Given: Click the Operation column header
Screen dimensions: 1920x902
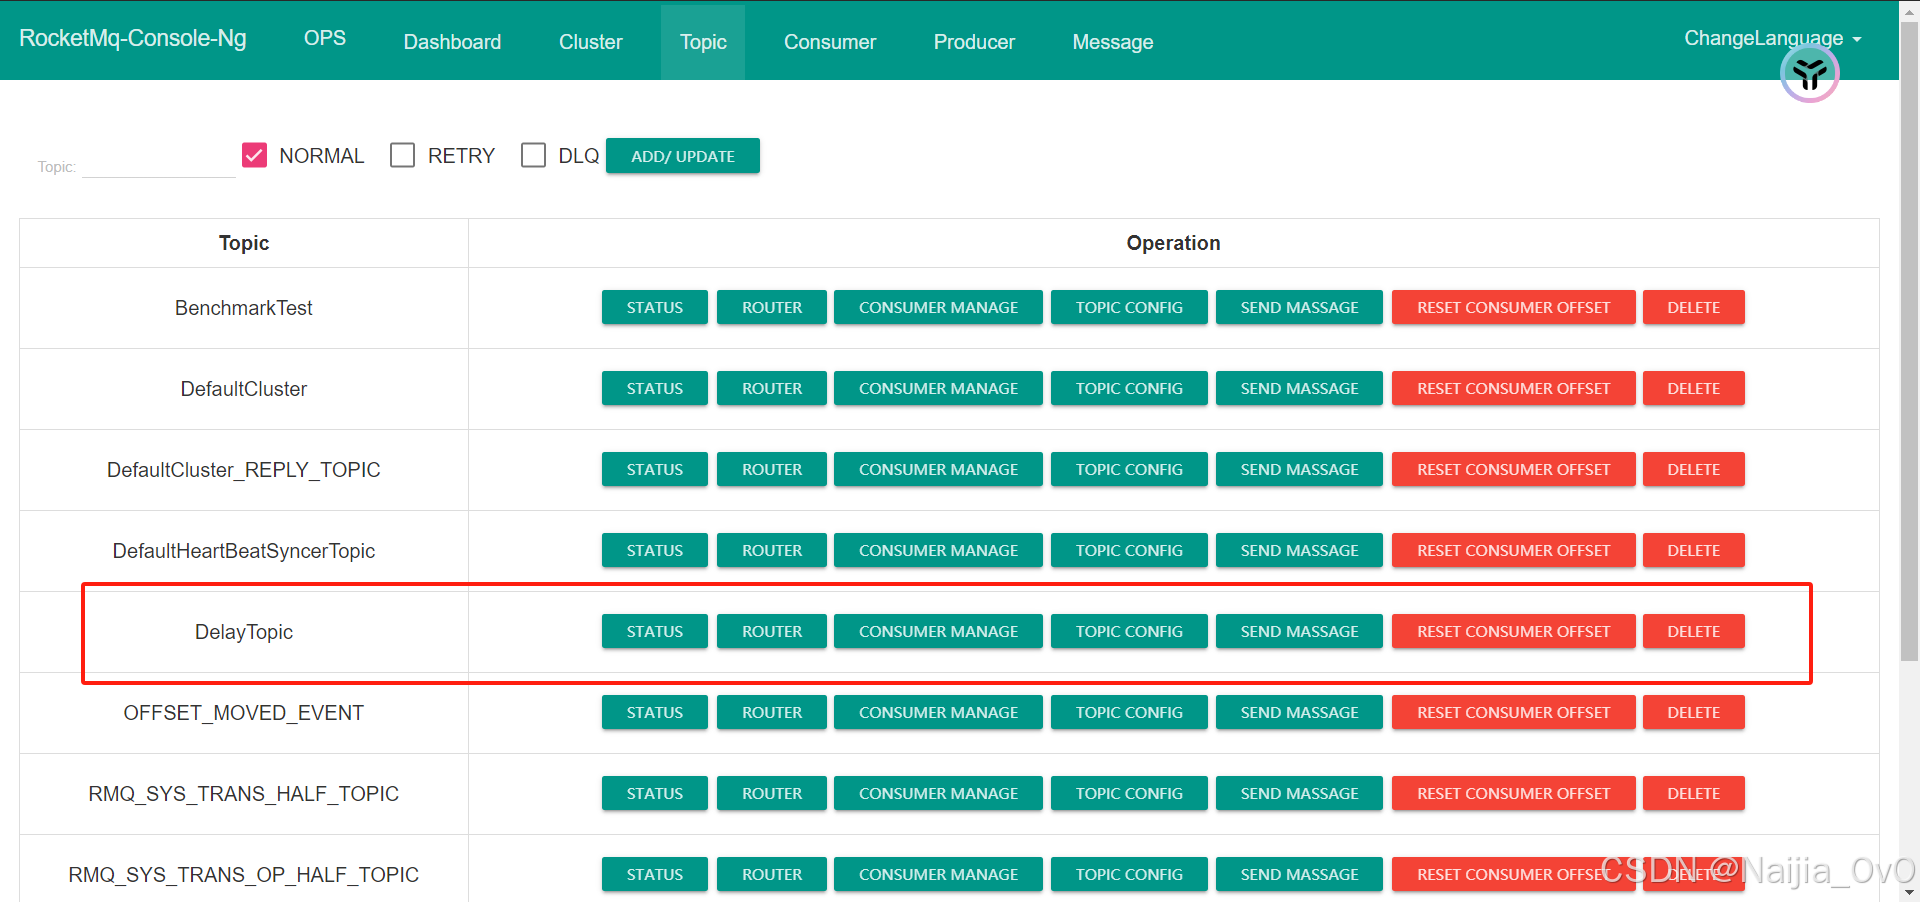Looking at the screenshot, I should (1173, 243).
